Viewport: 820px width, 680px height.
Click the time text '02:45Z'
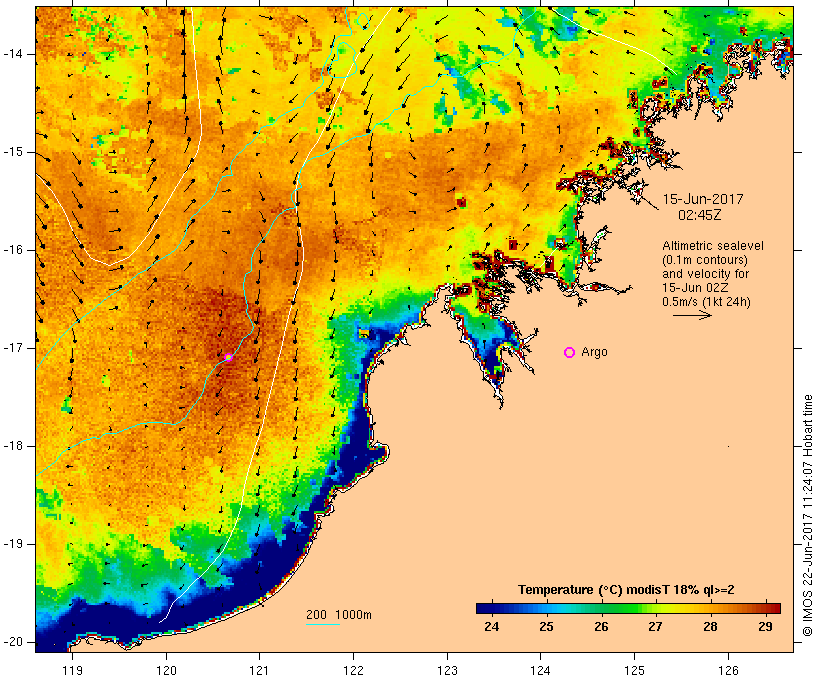tap(700, 215)
